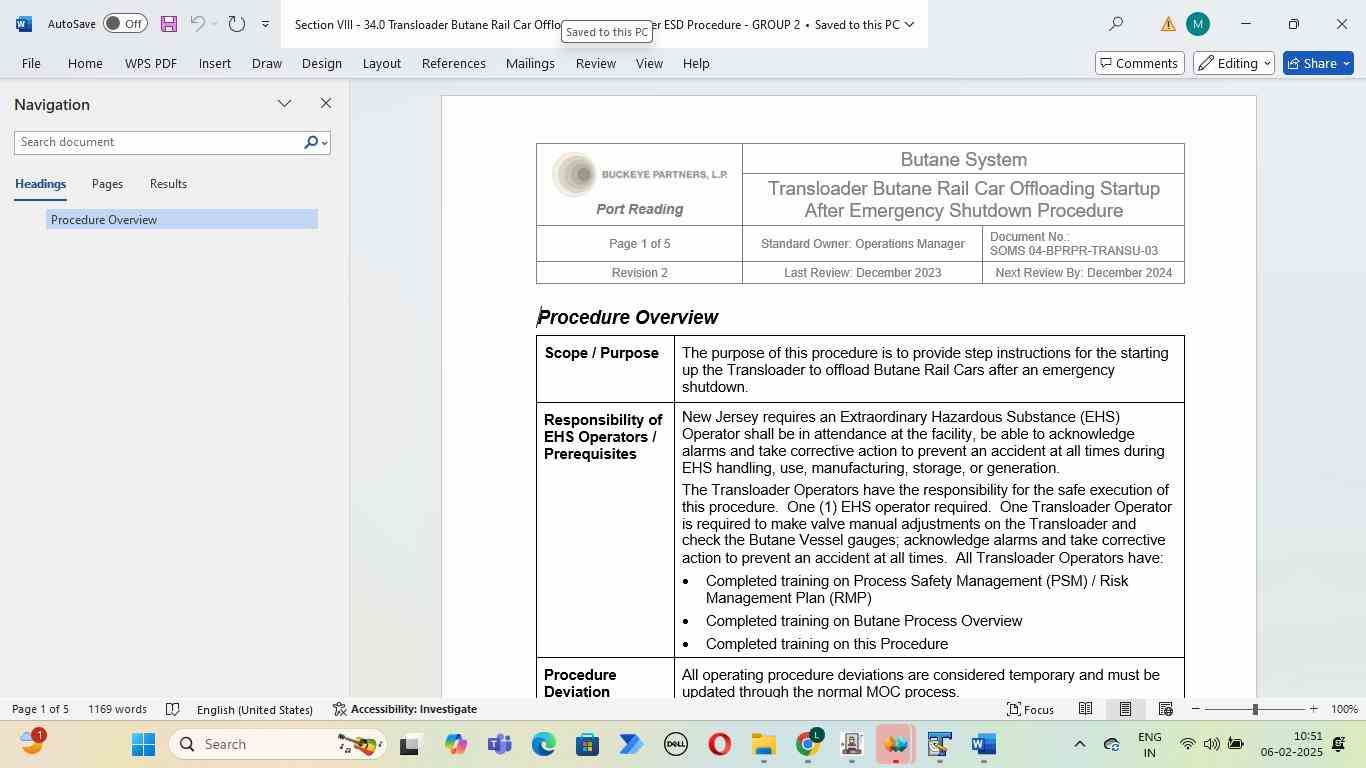Click the zoom in plus button

coord(1313,709)
